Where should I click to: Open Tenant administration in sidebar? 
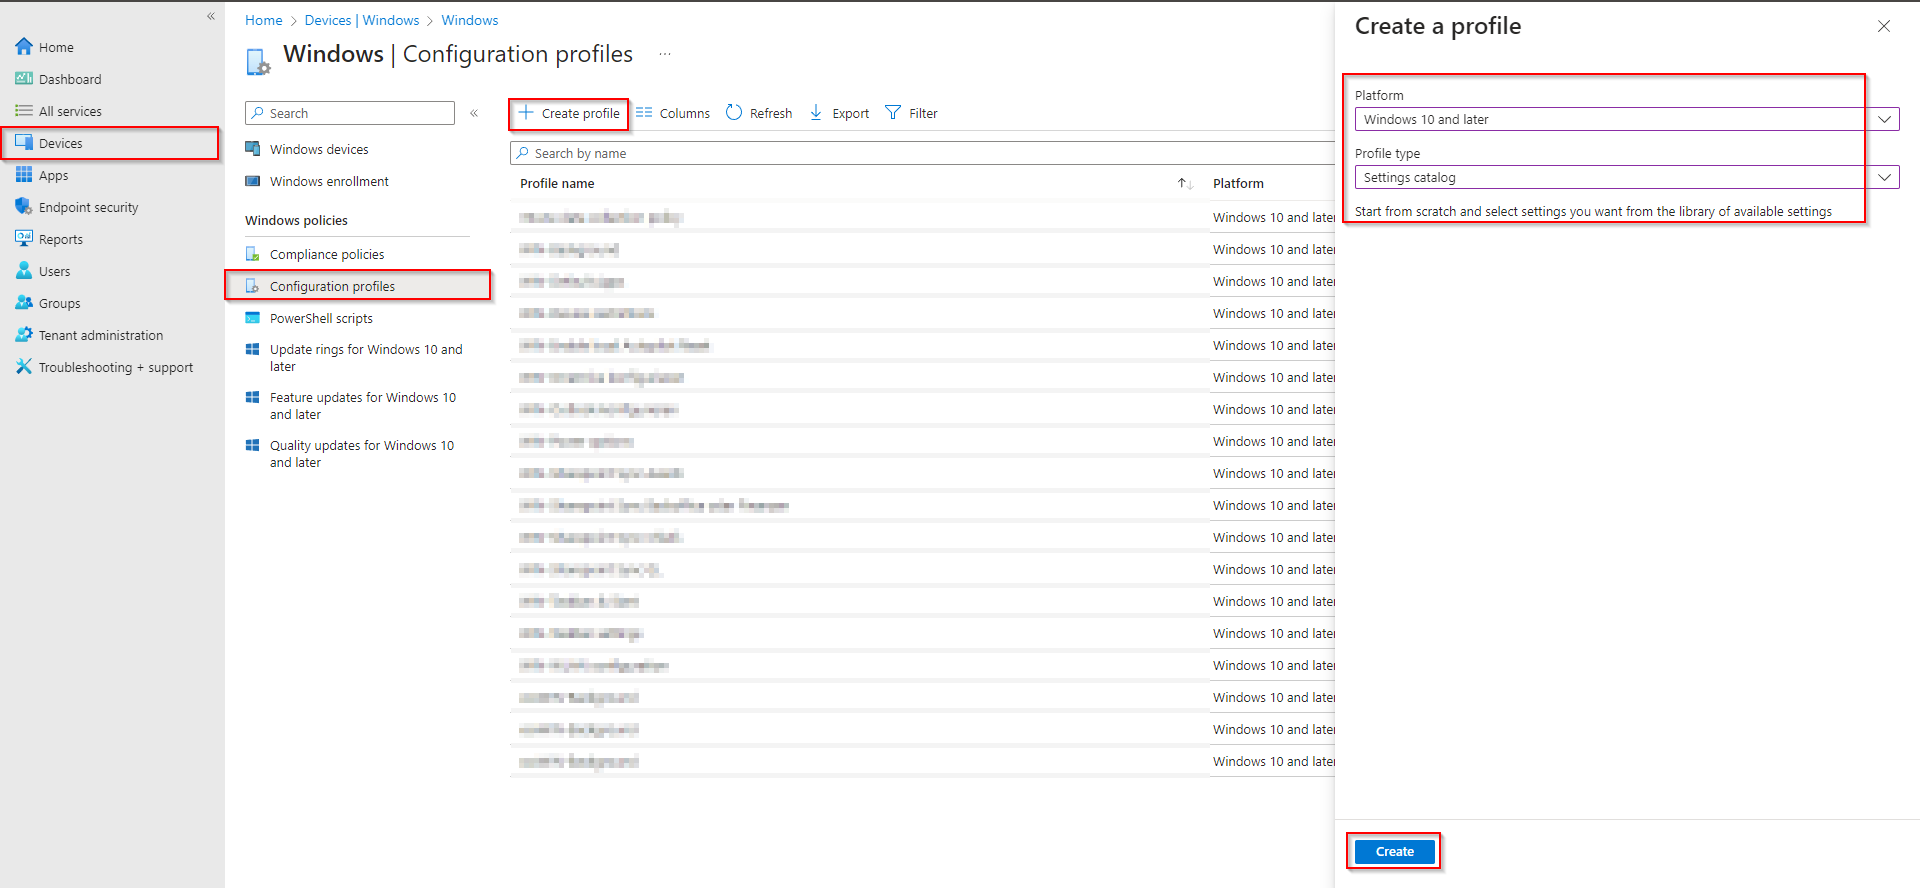(101, 335)
